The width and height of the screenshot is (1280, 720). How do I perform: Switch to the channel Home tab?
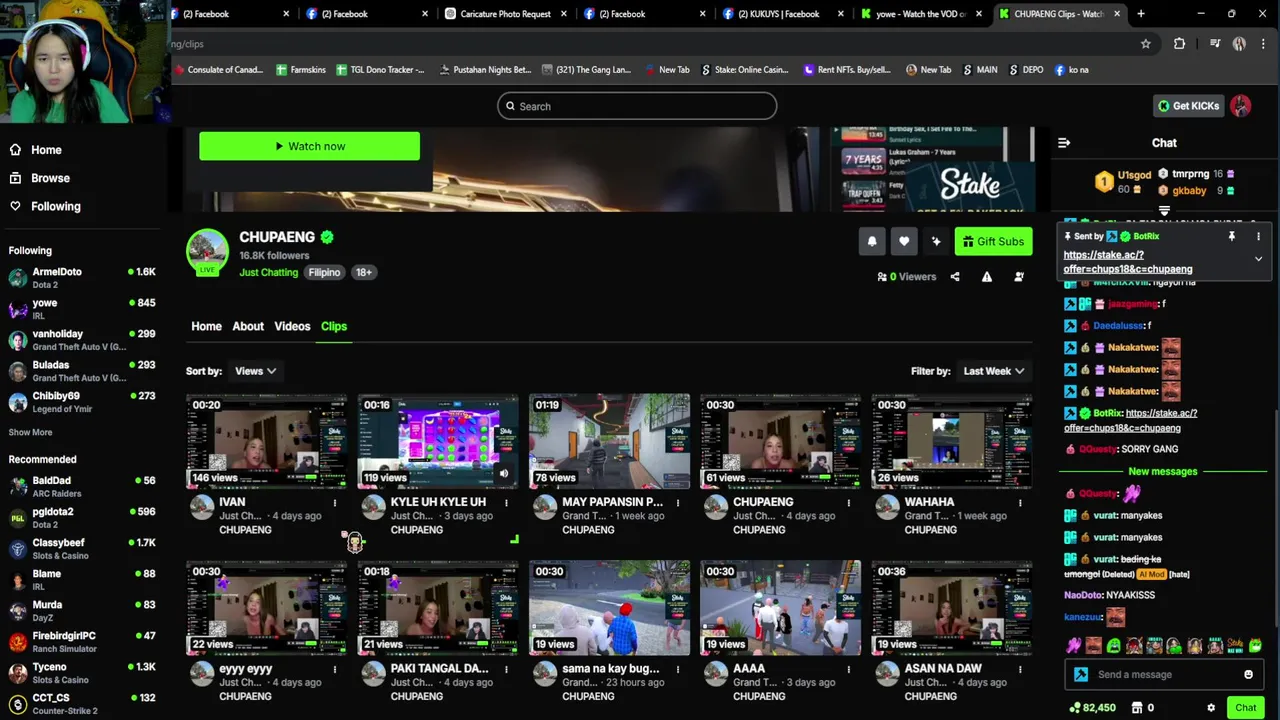click(206, 326)
